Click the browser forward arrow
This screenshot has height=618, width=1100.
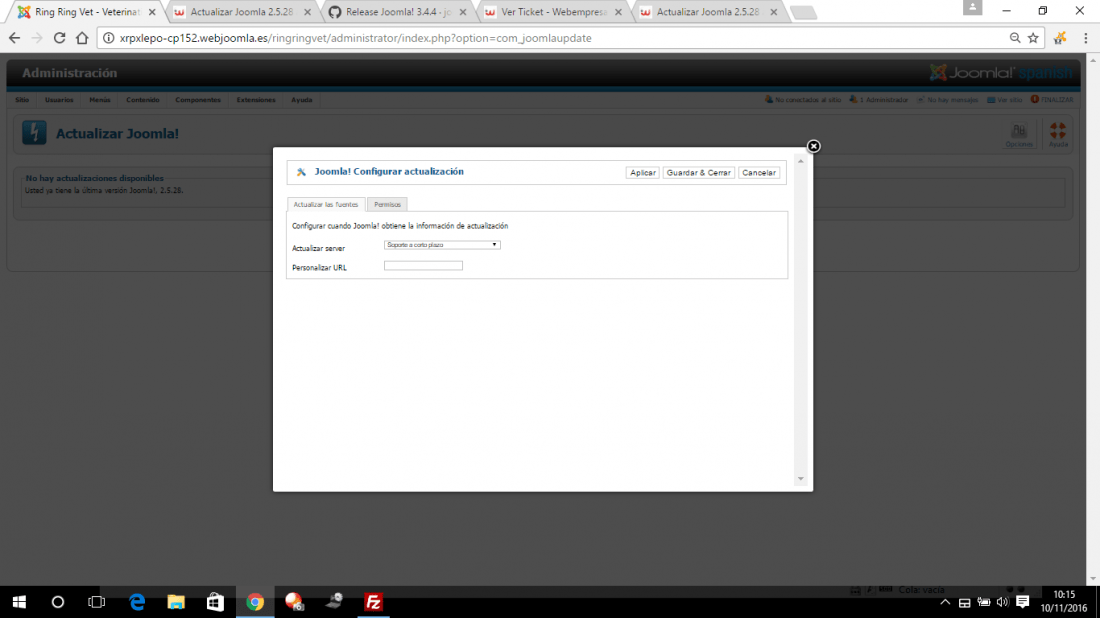[x=36, y=38]
